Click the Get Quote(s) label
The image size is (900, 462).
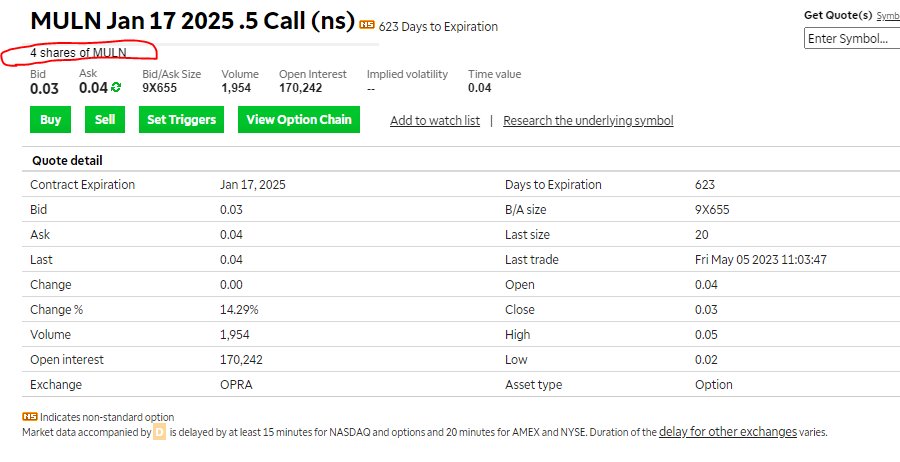[x=838, y=15]
